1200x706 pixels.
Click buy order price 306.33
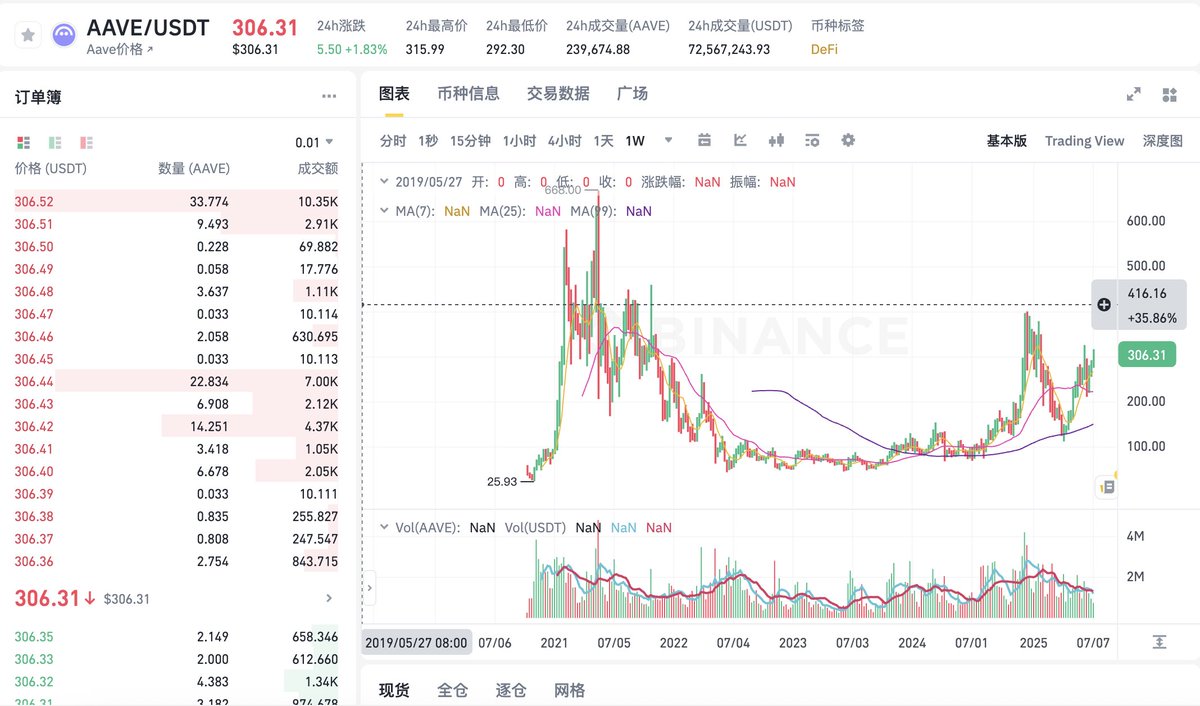coord(34,659)
